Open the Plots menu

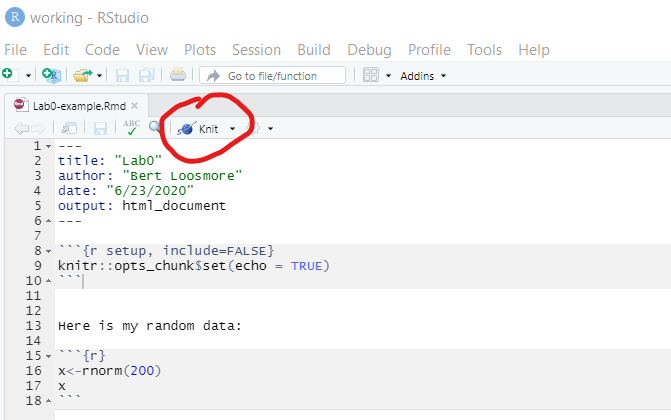point(200,50)
